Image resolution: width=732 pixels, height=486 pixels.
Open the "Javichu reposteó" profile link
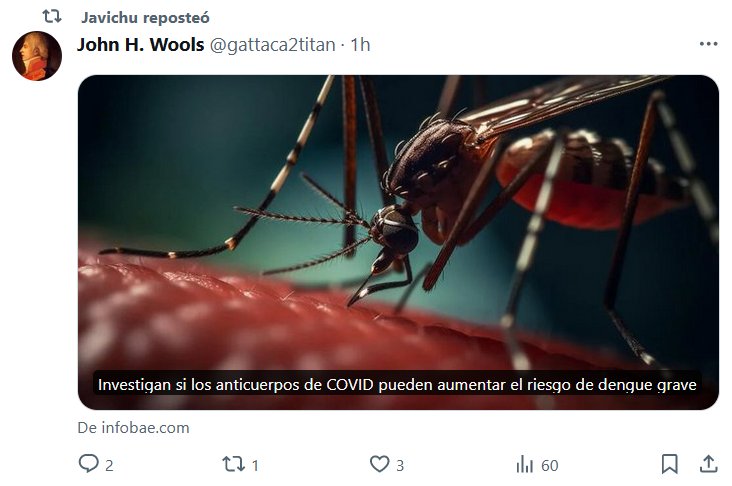coord(145,17)
